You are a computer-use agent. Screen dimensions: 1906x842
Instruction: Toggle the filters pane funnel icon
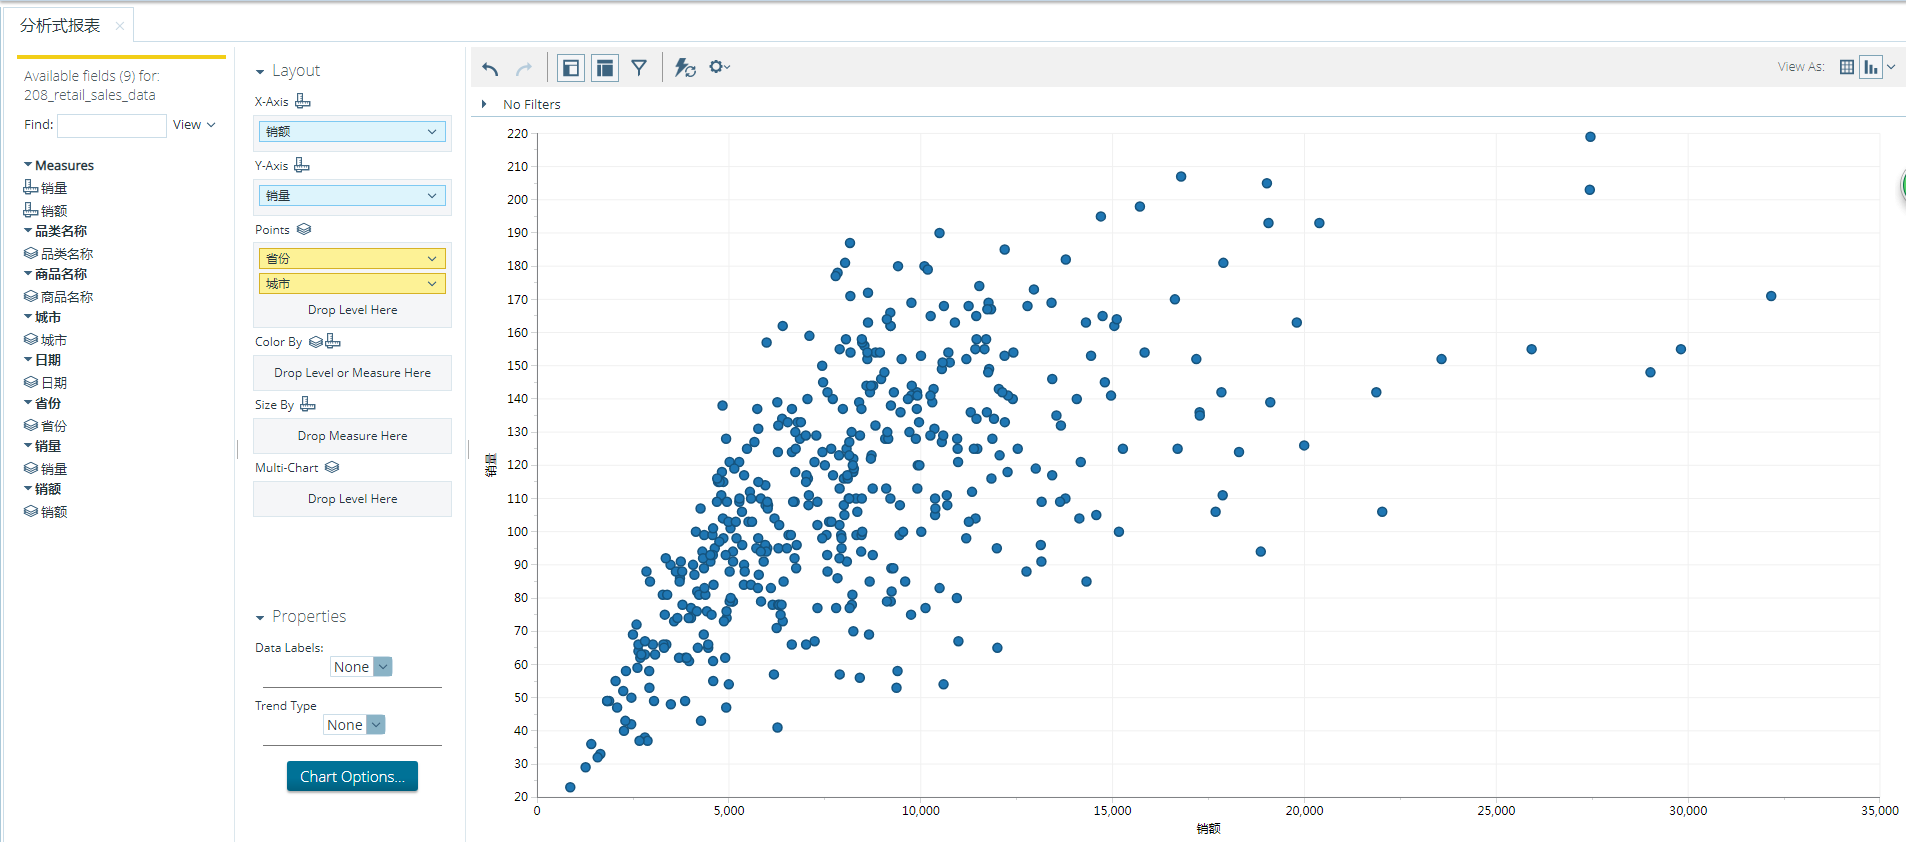coord(639,68)
